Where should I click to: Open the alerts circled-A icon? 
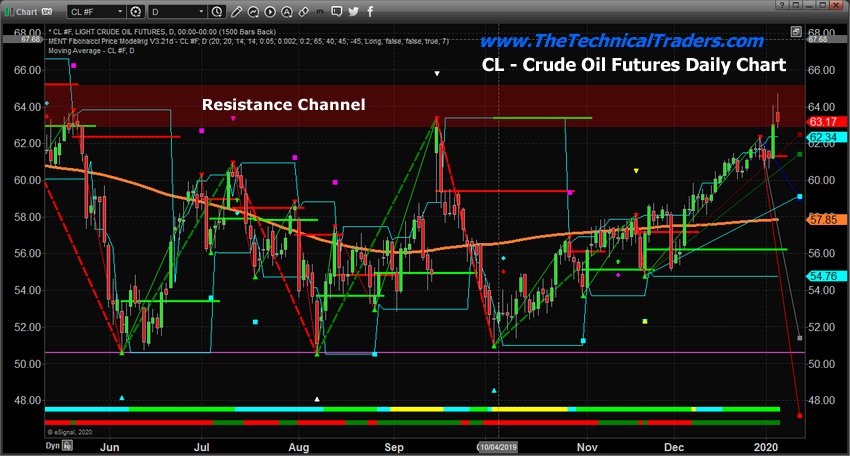point(287,11)
